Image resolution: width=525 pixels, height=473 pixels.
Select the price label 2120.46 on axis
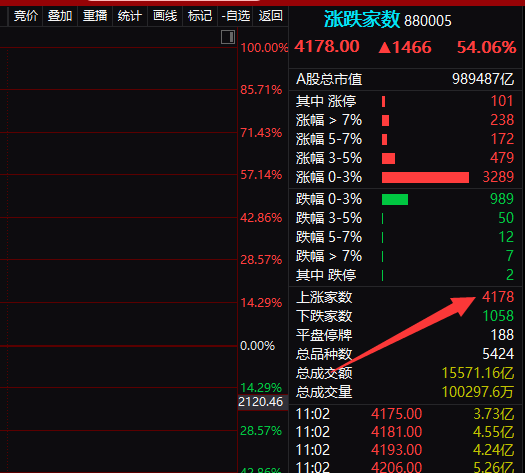tap(261, 402)
